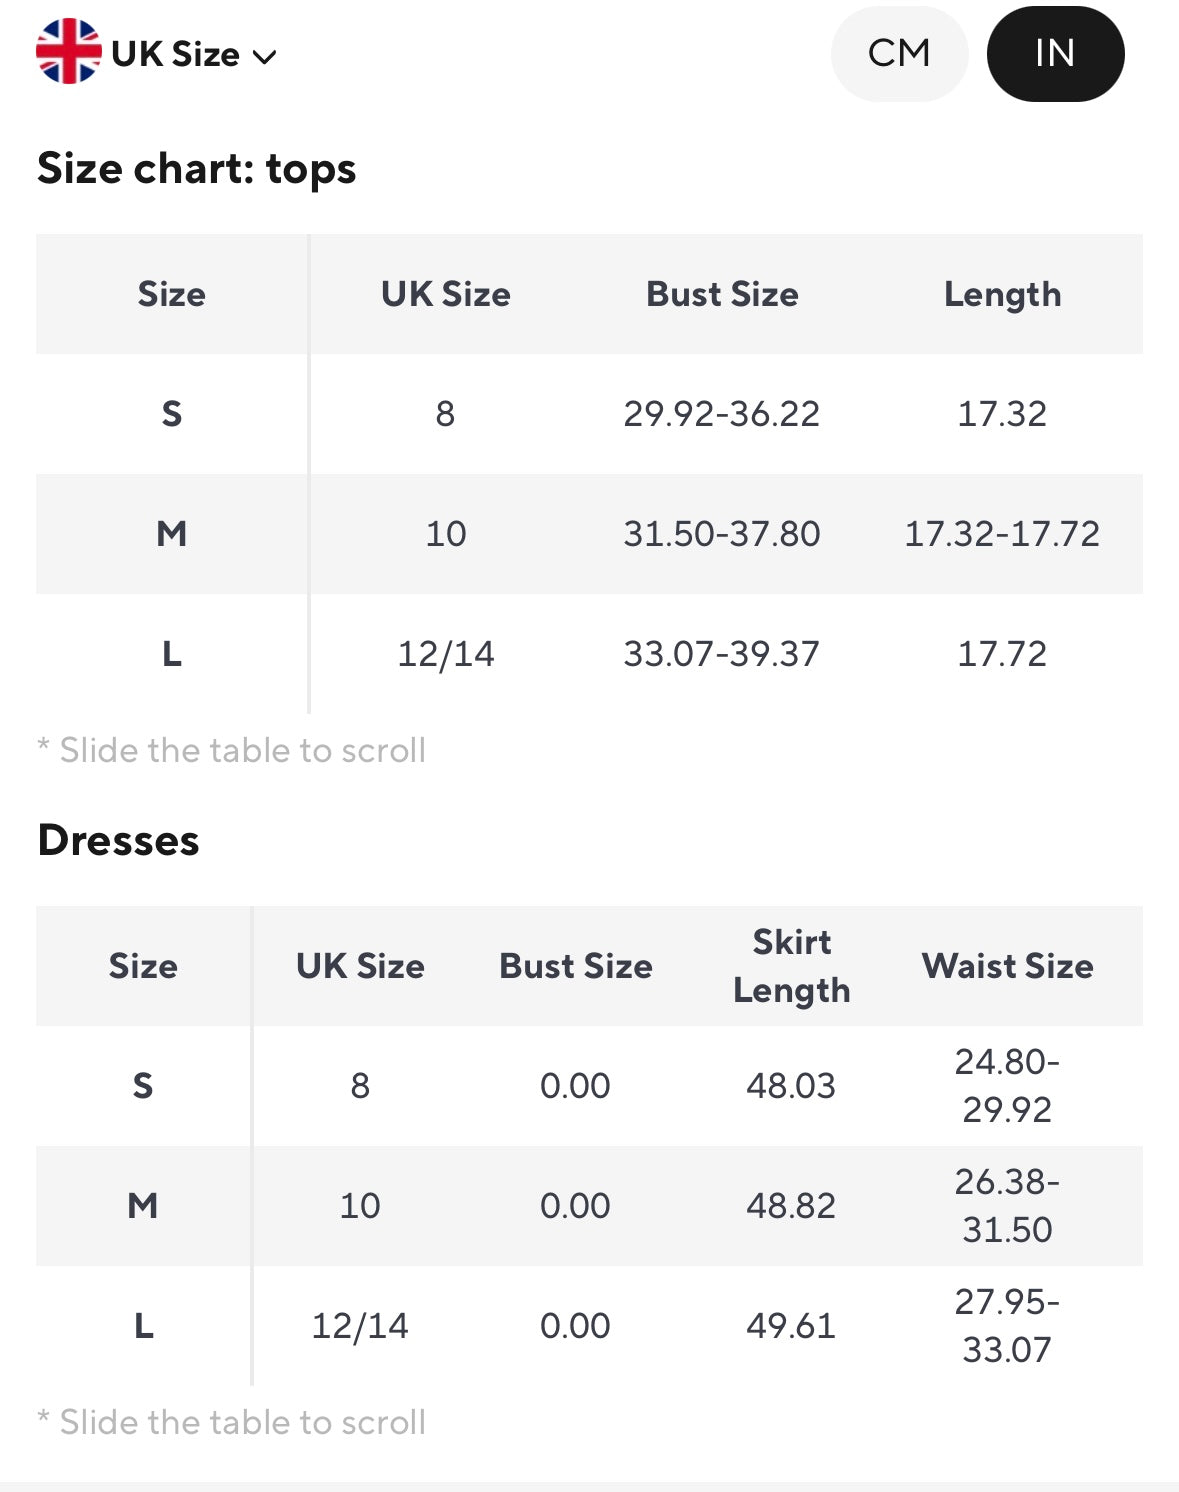The width and height of the screenshot is (1179, 1492).
Task: Click the Skirt Length column header
Action: [x=791, y=966]
